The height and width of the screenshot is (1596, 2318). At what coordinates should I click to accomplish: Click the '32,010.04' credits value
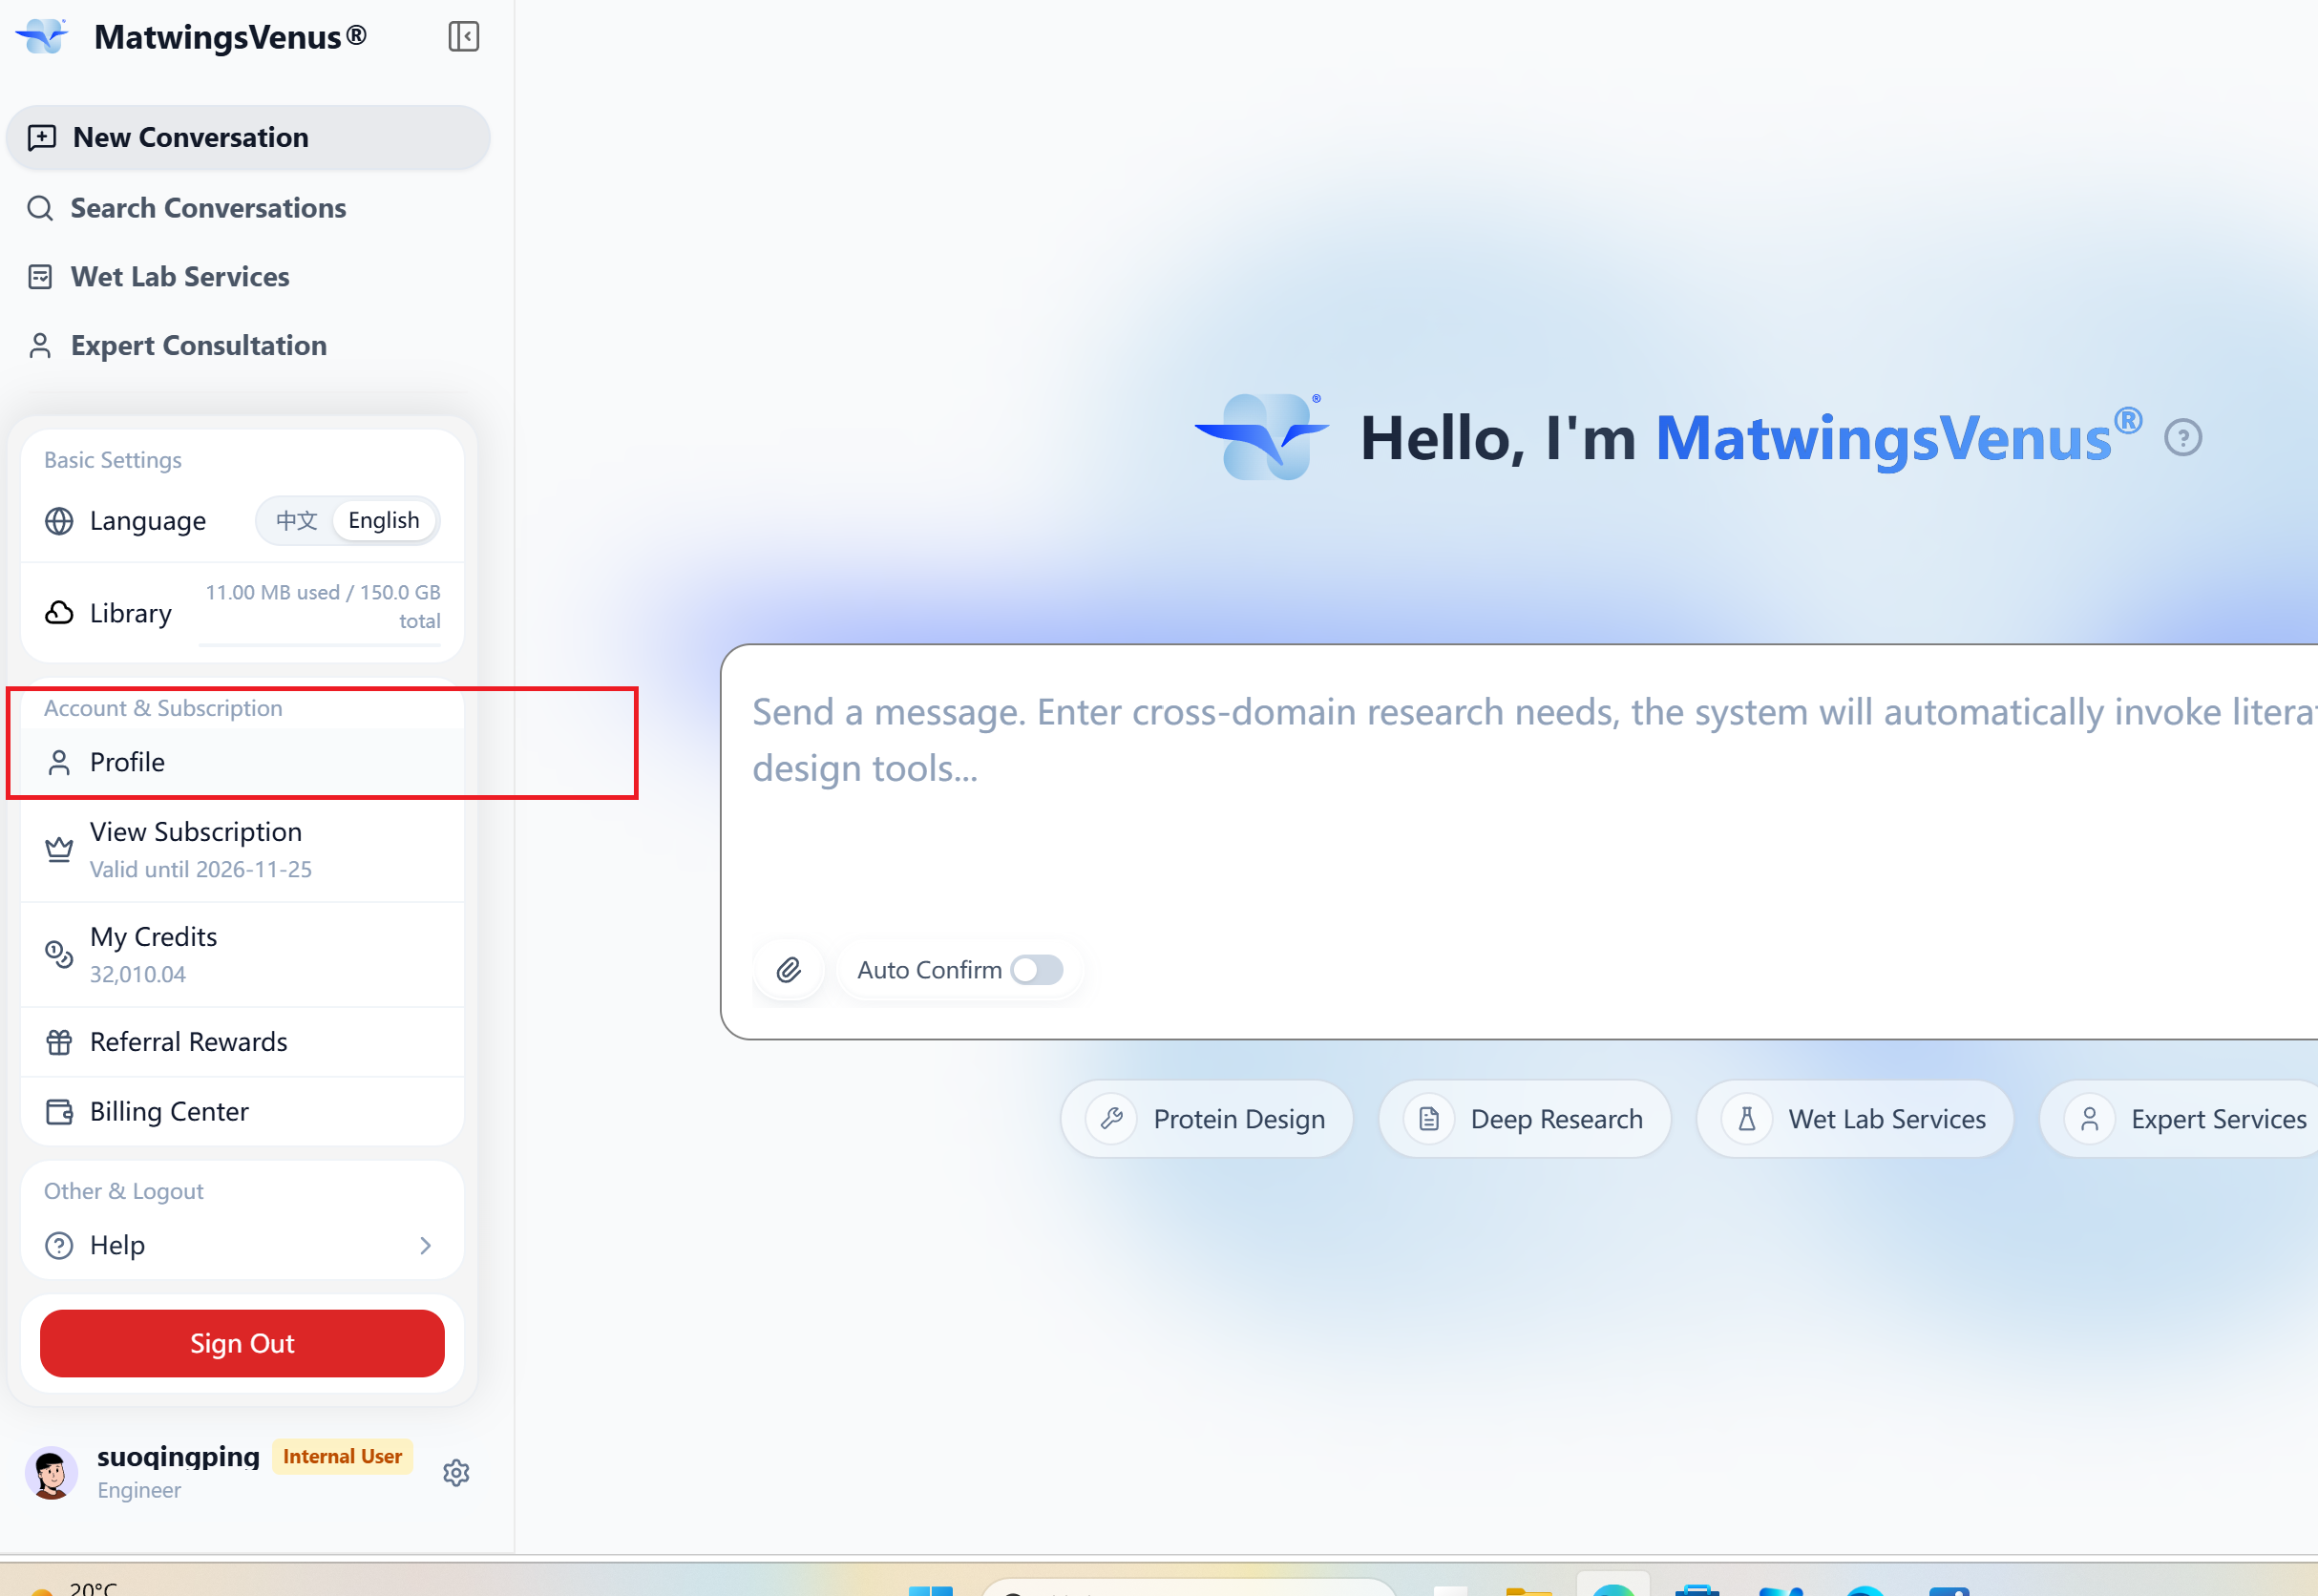[x=138, y=975]
